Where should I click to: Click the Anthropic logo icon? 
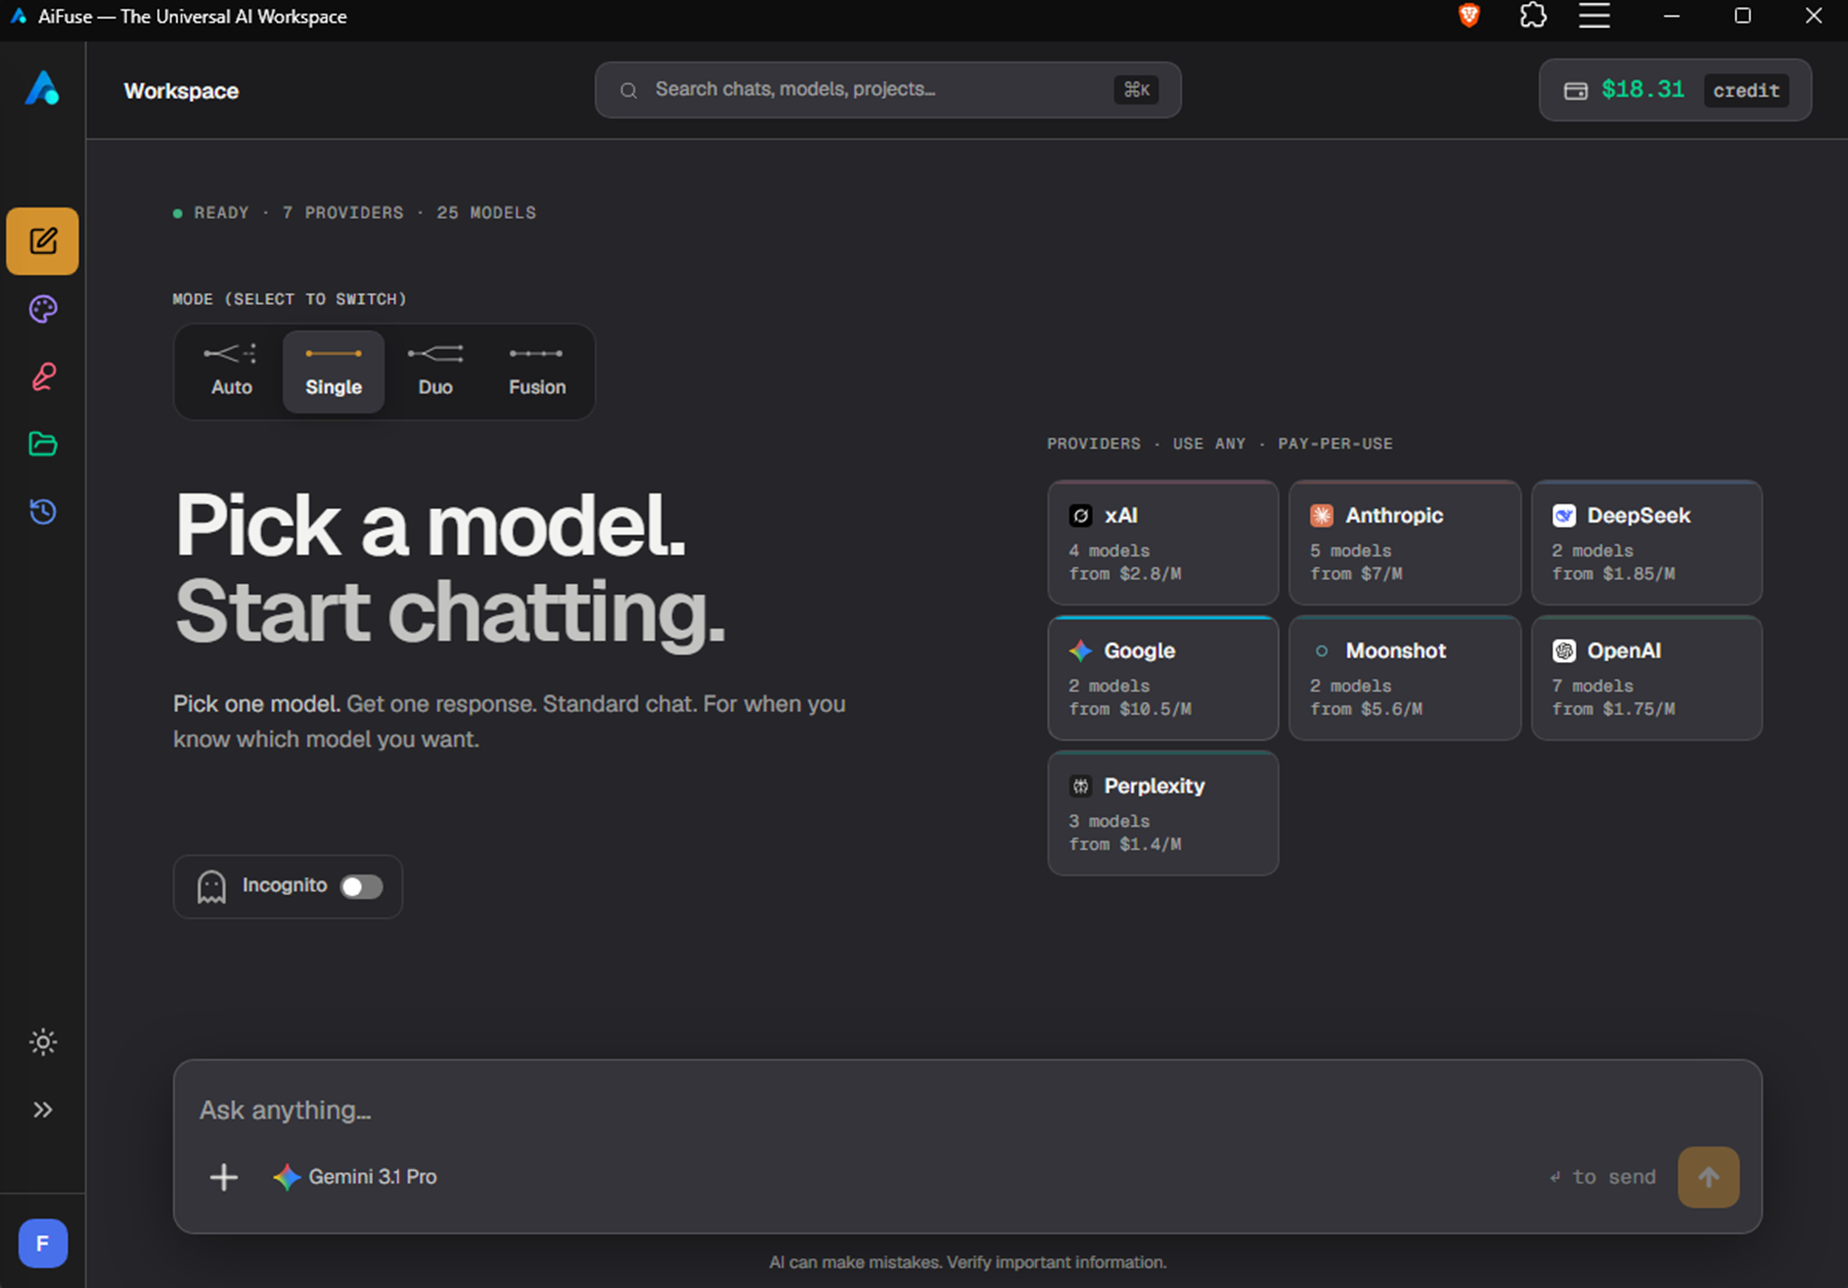tap(1322, 516)
